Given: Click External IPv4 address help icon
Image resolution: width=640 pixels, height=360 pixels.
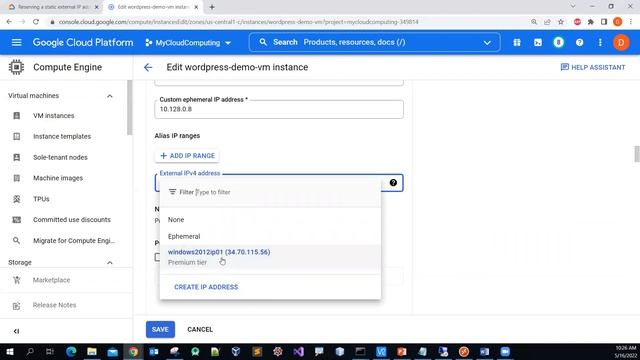Looking at the screenshot, I should click(x=393, y=182).
